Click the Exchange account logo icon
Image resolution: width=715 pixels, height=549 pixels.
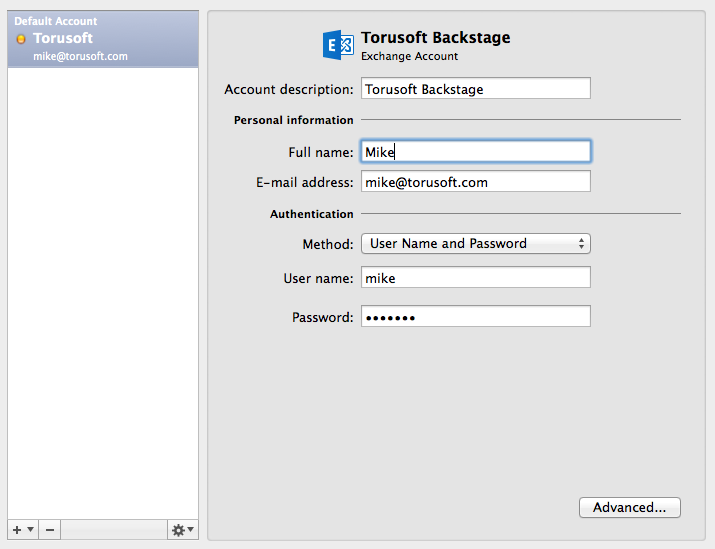pos(338,45)
